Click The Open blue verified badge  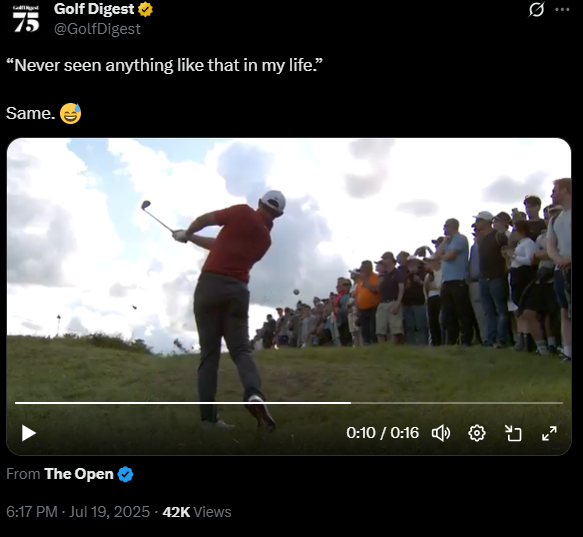click(x=125, y=474)
